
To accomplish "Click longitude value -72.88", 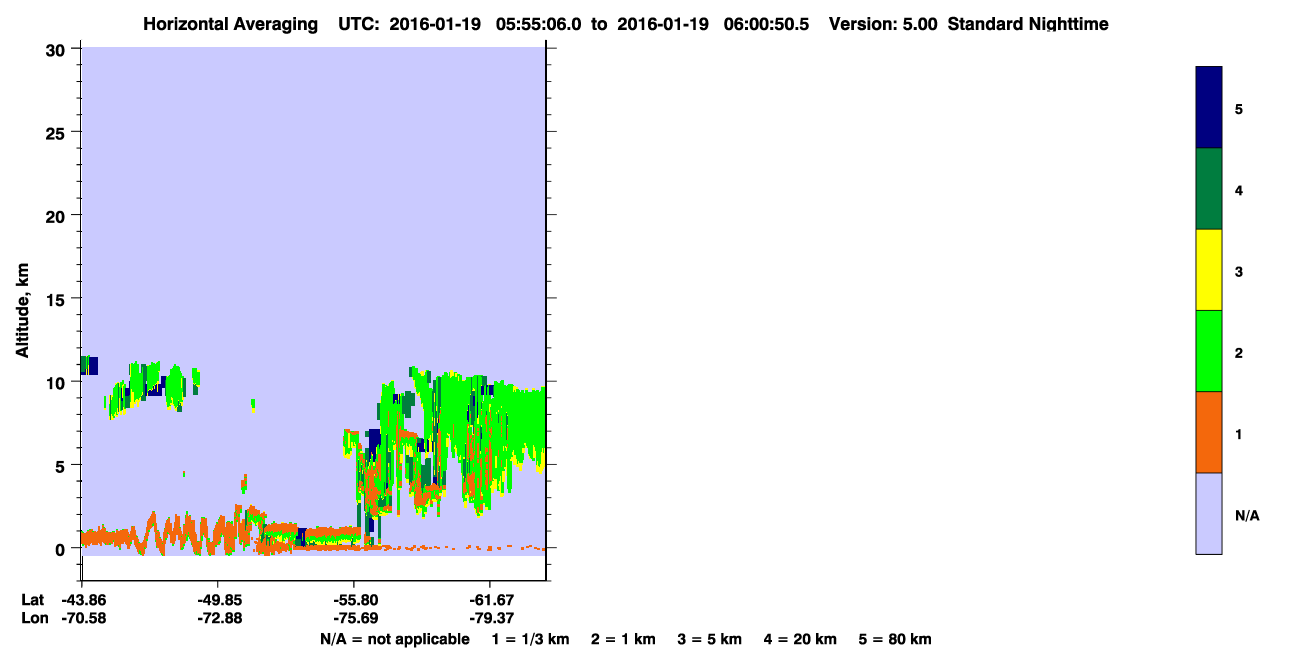I will [218, 618].
